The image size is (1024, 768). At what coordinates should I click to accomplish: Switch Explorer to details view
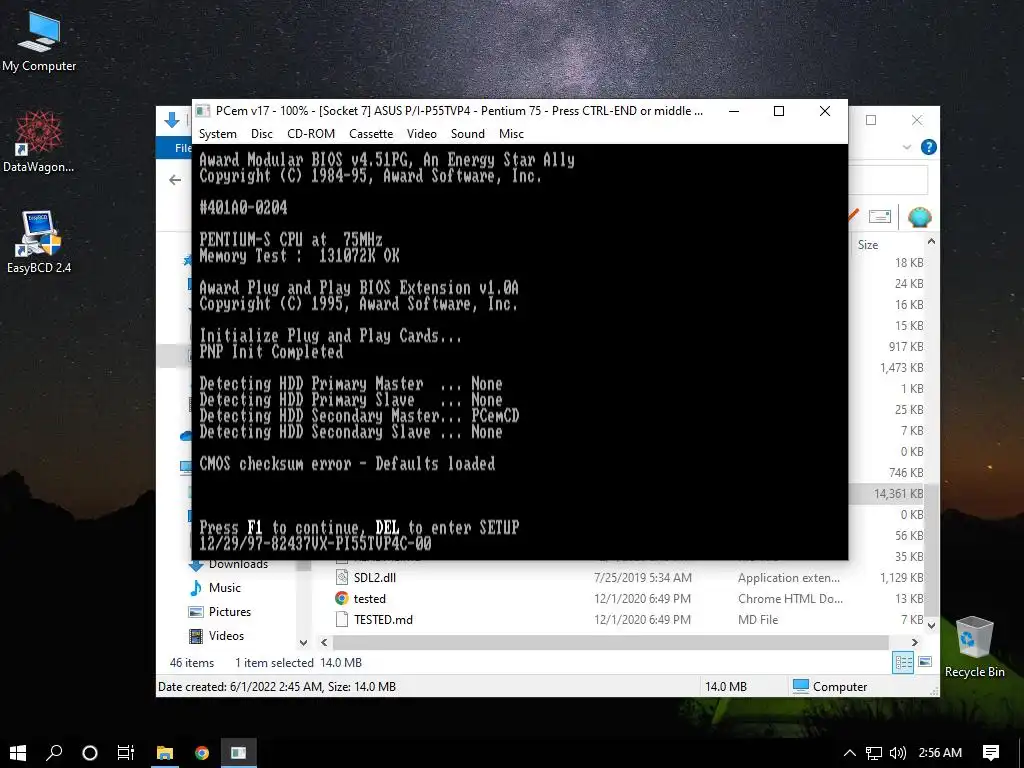click(903, 663)
